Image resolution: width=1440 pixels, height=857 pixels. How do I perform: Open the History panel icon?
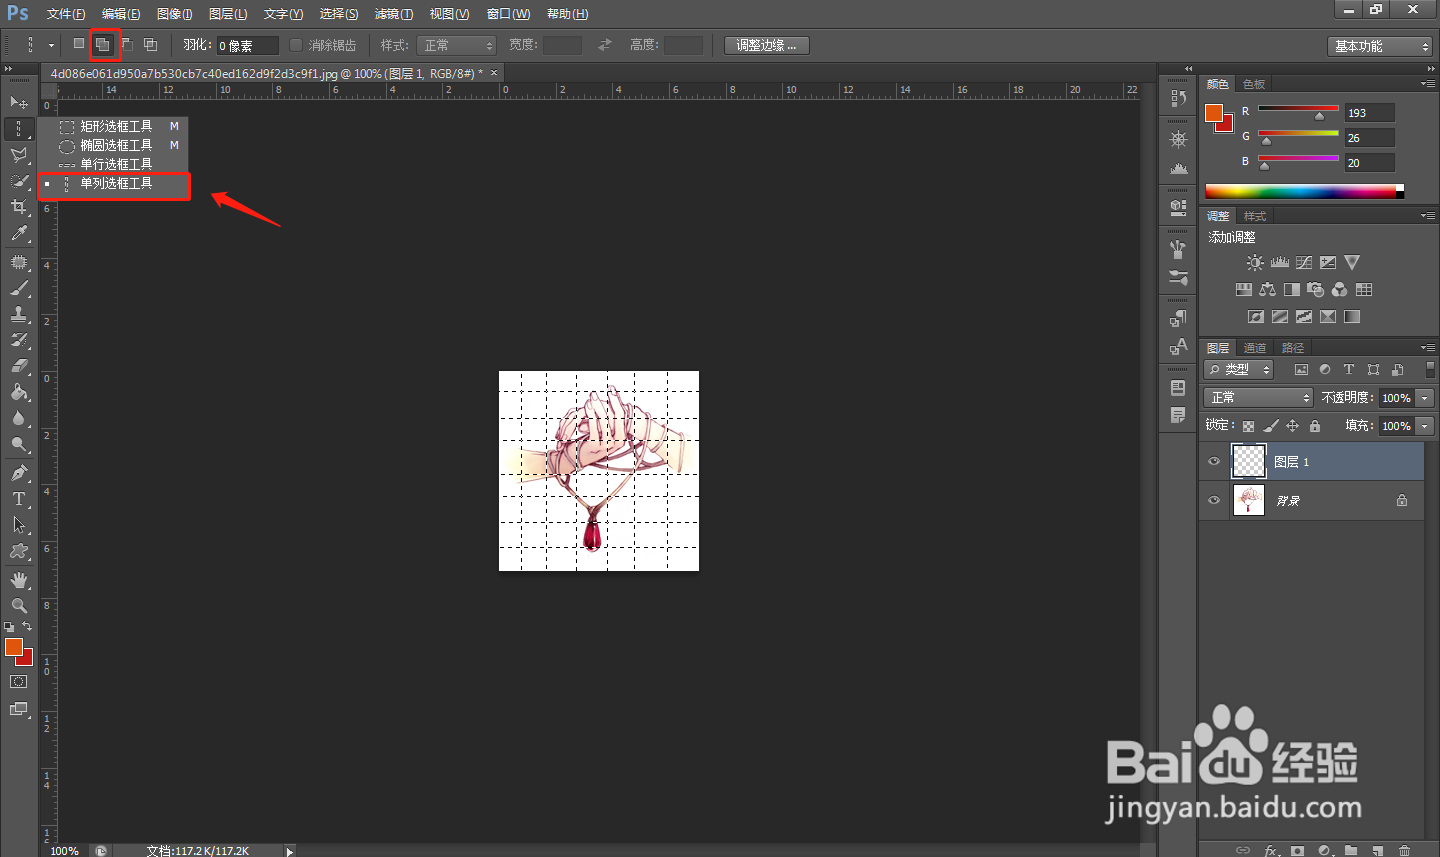tap(1178, 98)
